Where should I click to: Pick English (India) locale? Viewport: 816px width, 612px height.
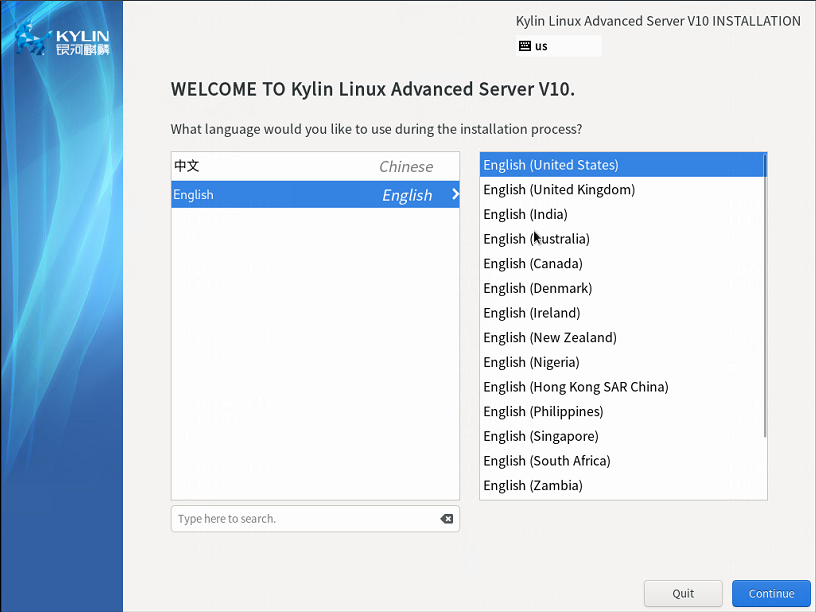point(622,214)
